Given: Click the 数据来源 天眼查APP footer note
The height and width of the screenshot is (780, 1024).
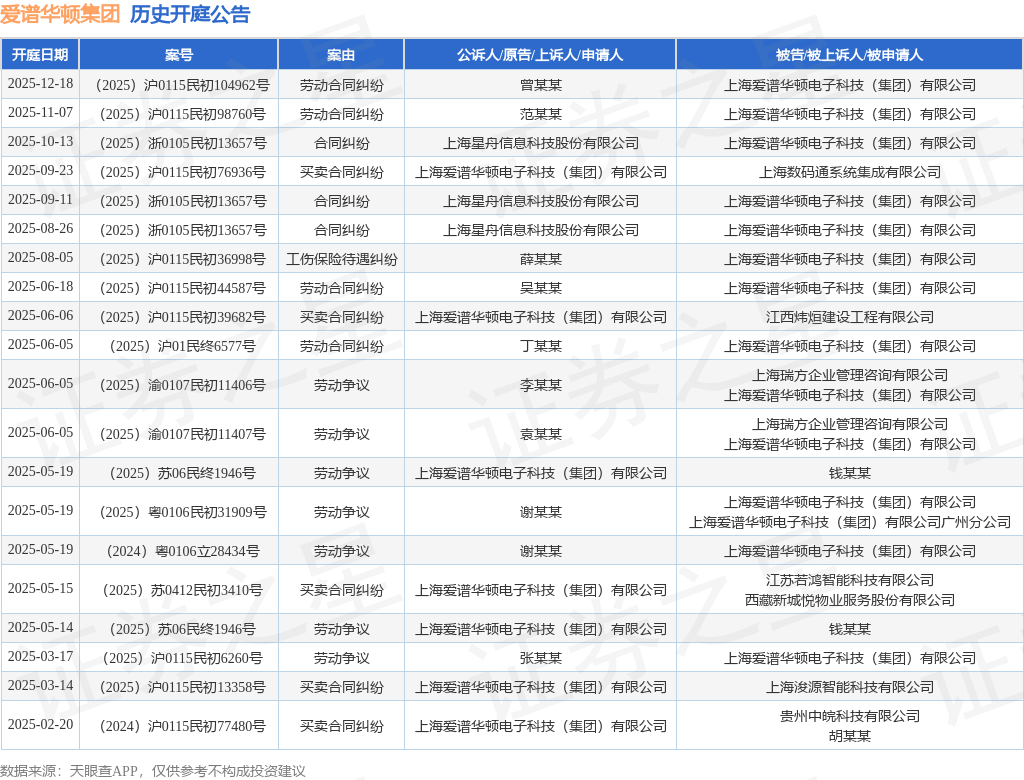Looking at the screenshot, I should pos(153,771).
